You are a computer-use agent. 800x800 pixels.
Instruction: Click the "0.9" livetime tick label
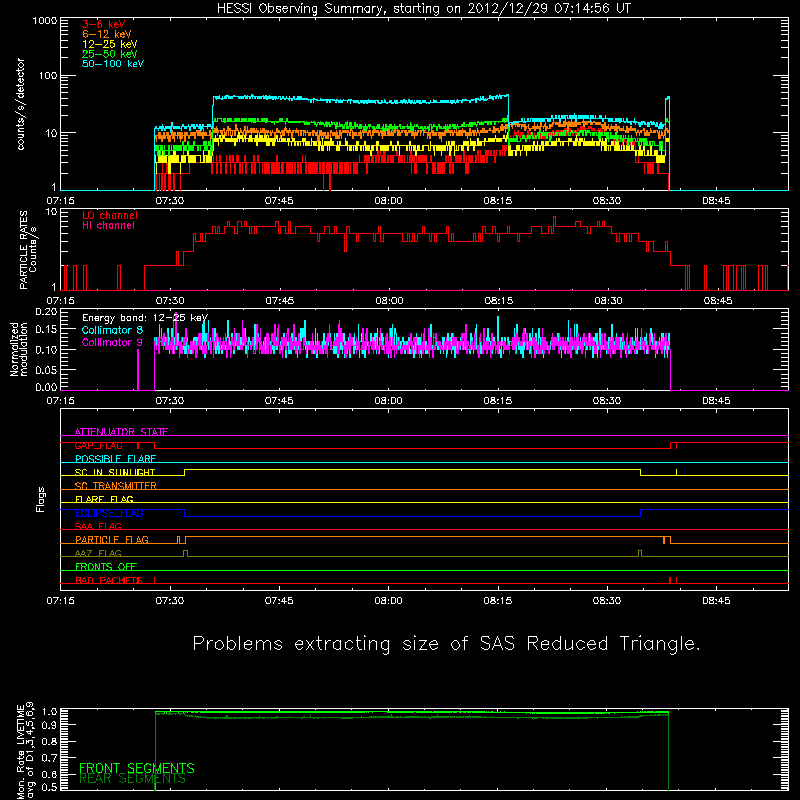click(x=50, y=725)
